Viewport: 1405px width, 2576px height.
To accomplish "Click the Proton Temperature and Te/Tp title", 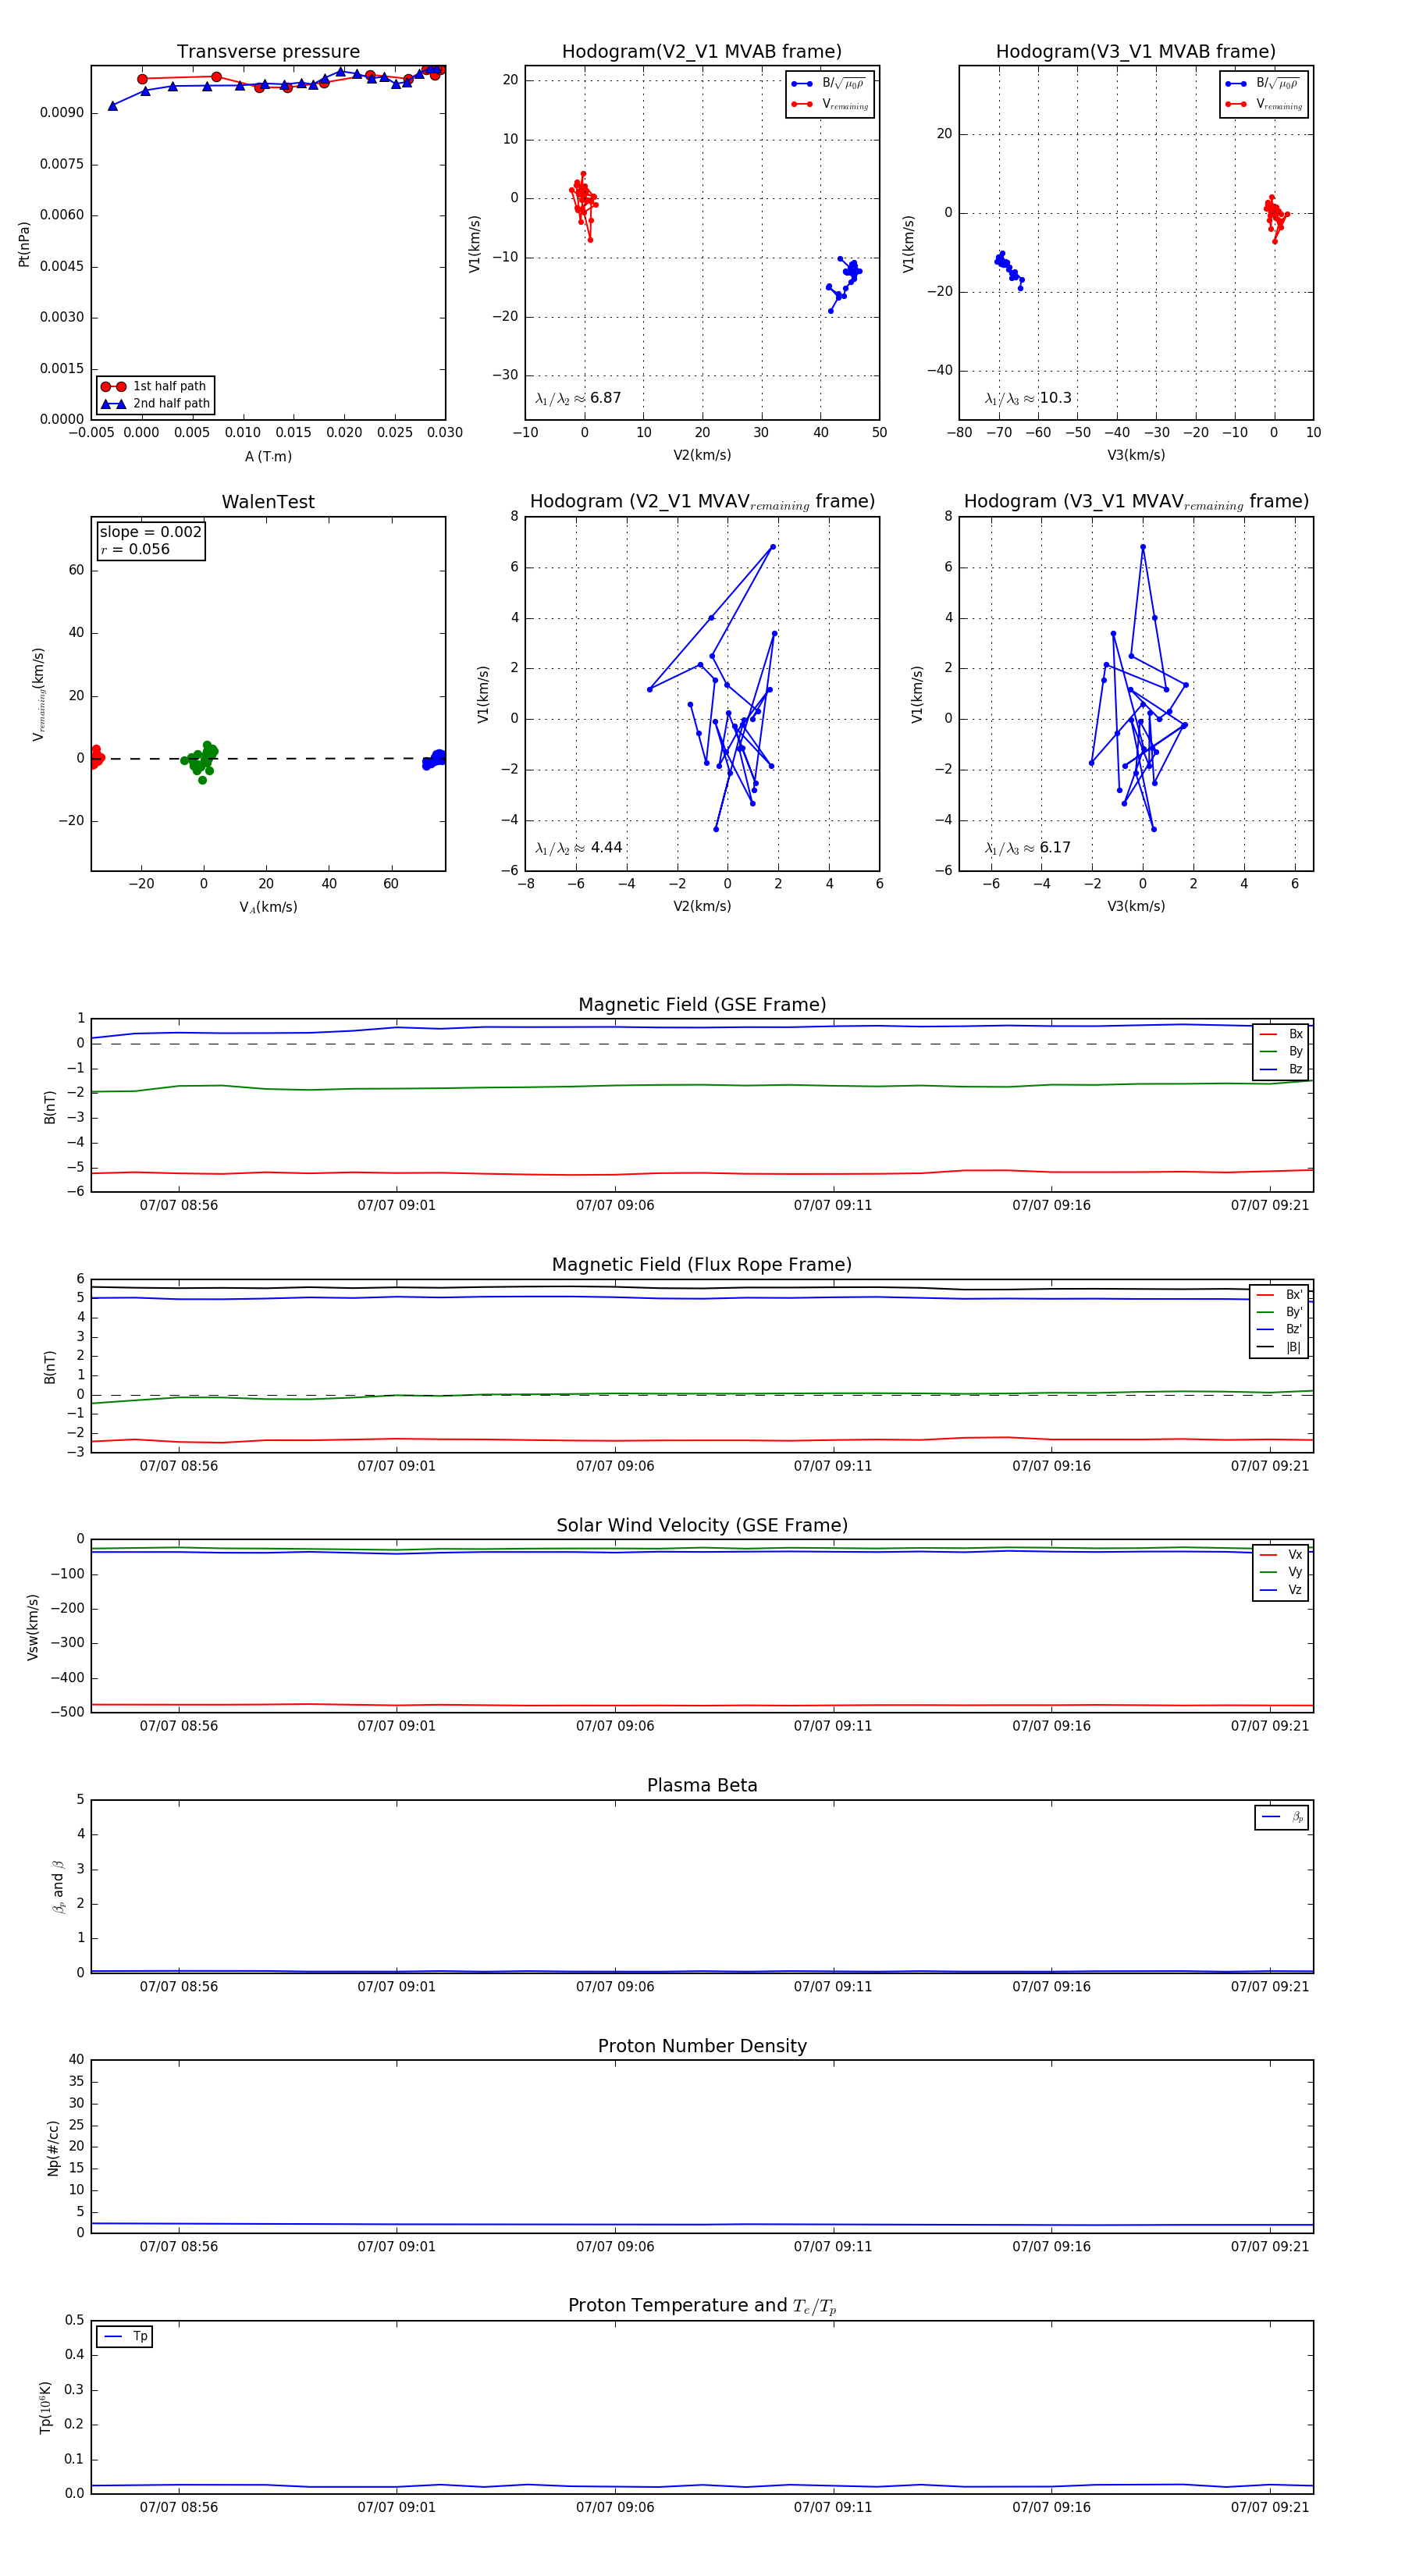I will pos(702,2306).
